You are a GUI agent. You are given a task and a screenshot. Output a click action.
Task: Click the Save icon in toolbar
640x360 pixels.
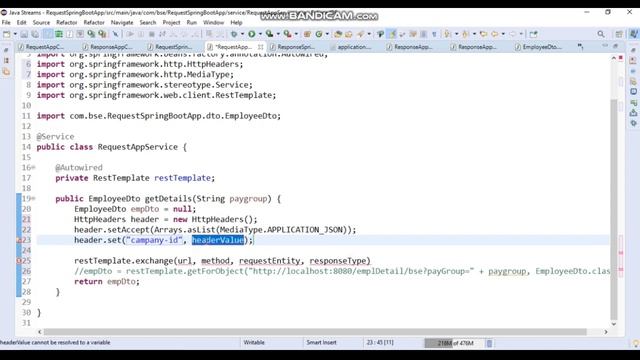(x=24, y=34)
